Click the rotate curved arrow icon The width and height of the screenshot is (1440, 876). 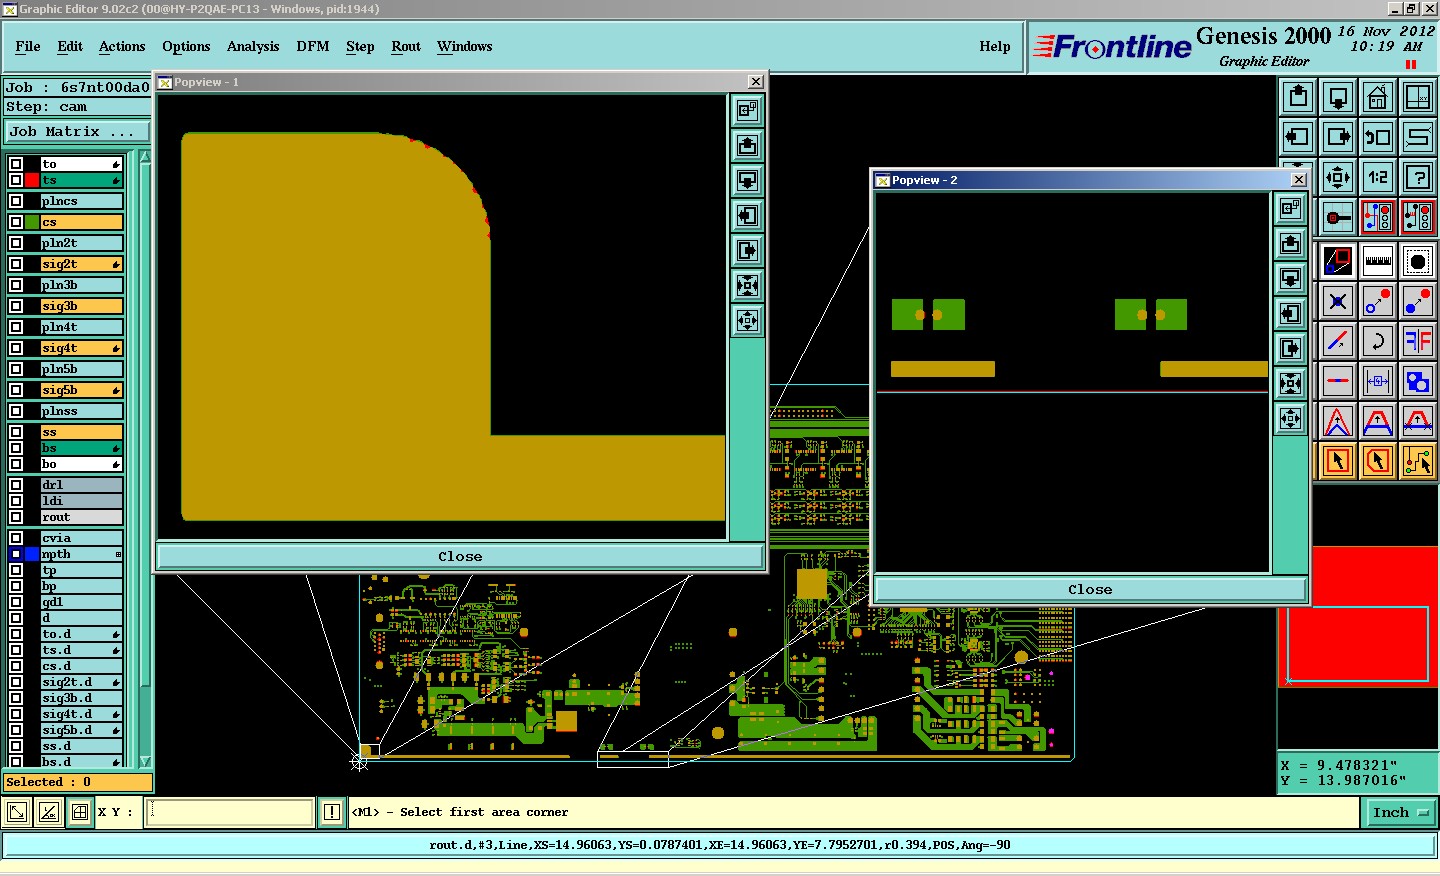point(1378,341)
